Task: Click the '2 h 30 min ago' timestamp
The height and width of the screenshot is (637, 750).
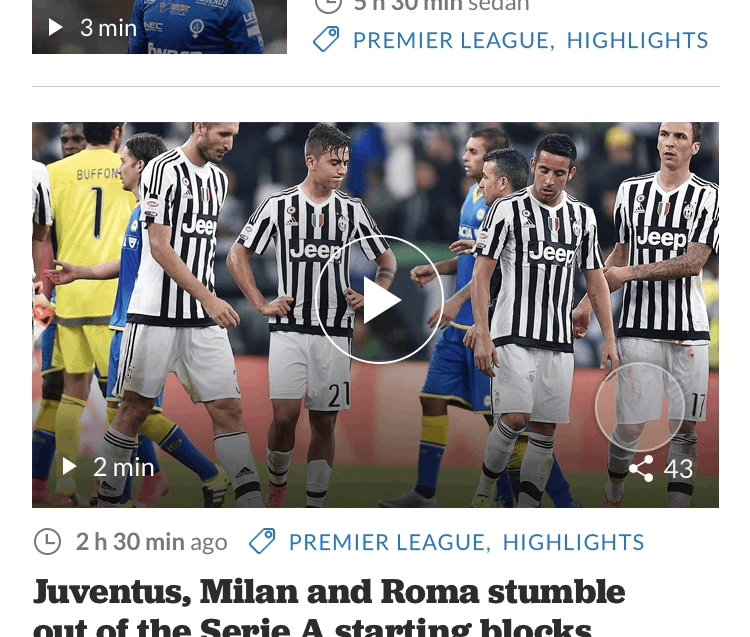Action: pyautogui.click(x=152, y=542)
